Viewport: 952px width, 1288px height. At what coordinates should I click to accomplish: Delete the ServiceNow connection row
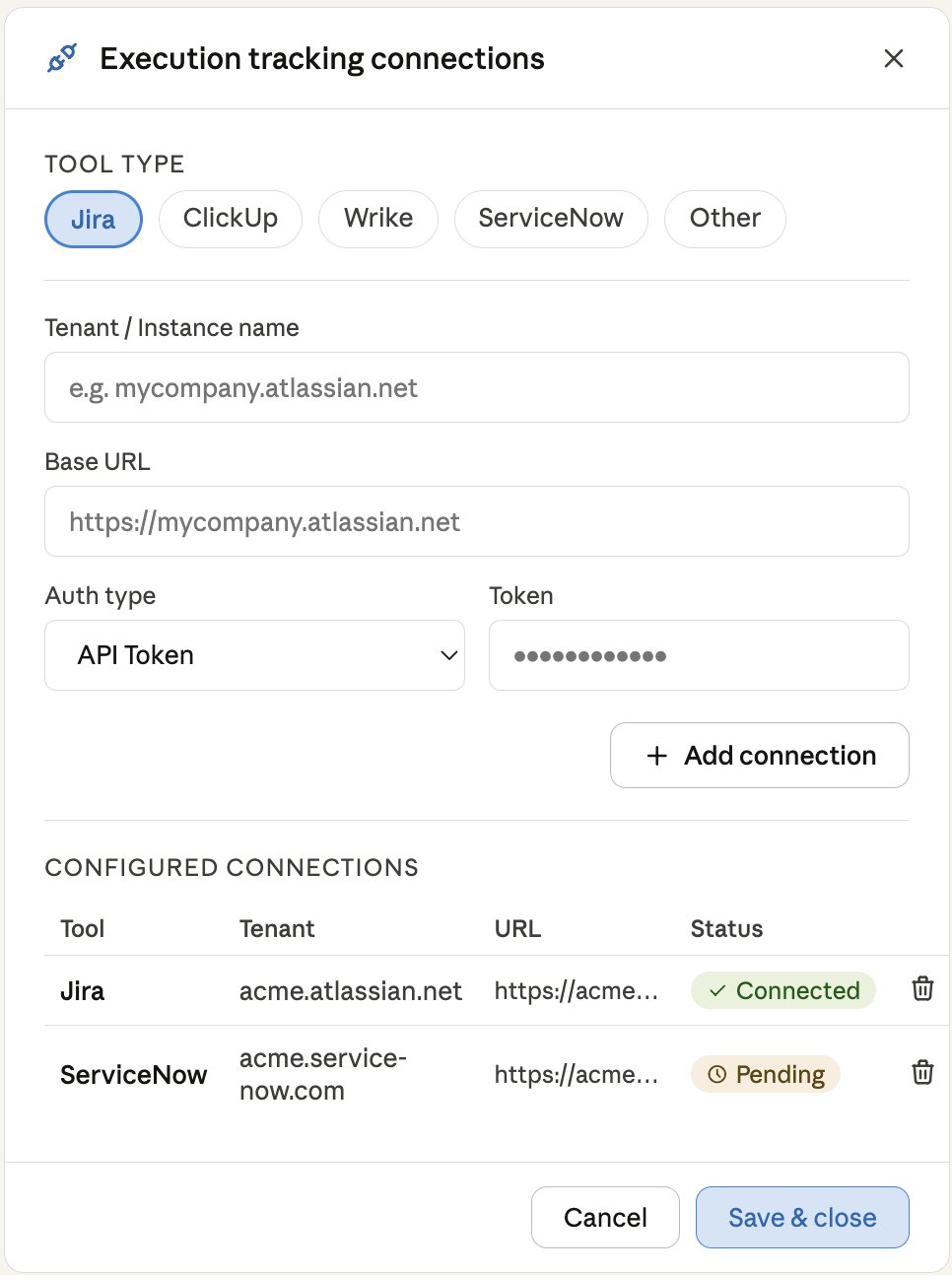[921, 1074]
